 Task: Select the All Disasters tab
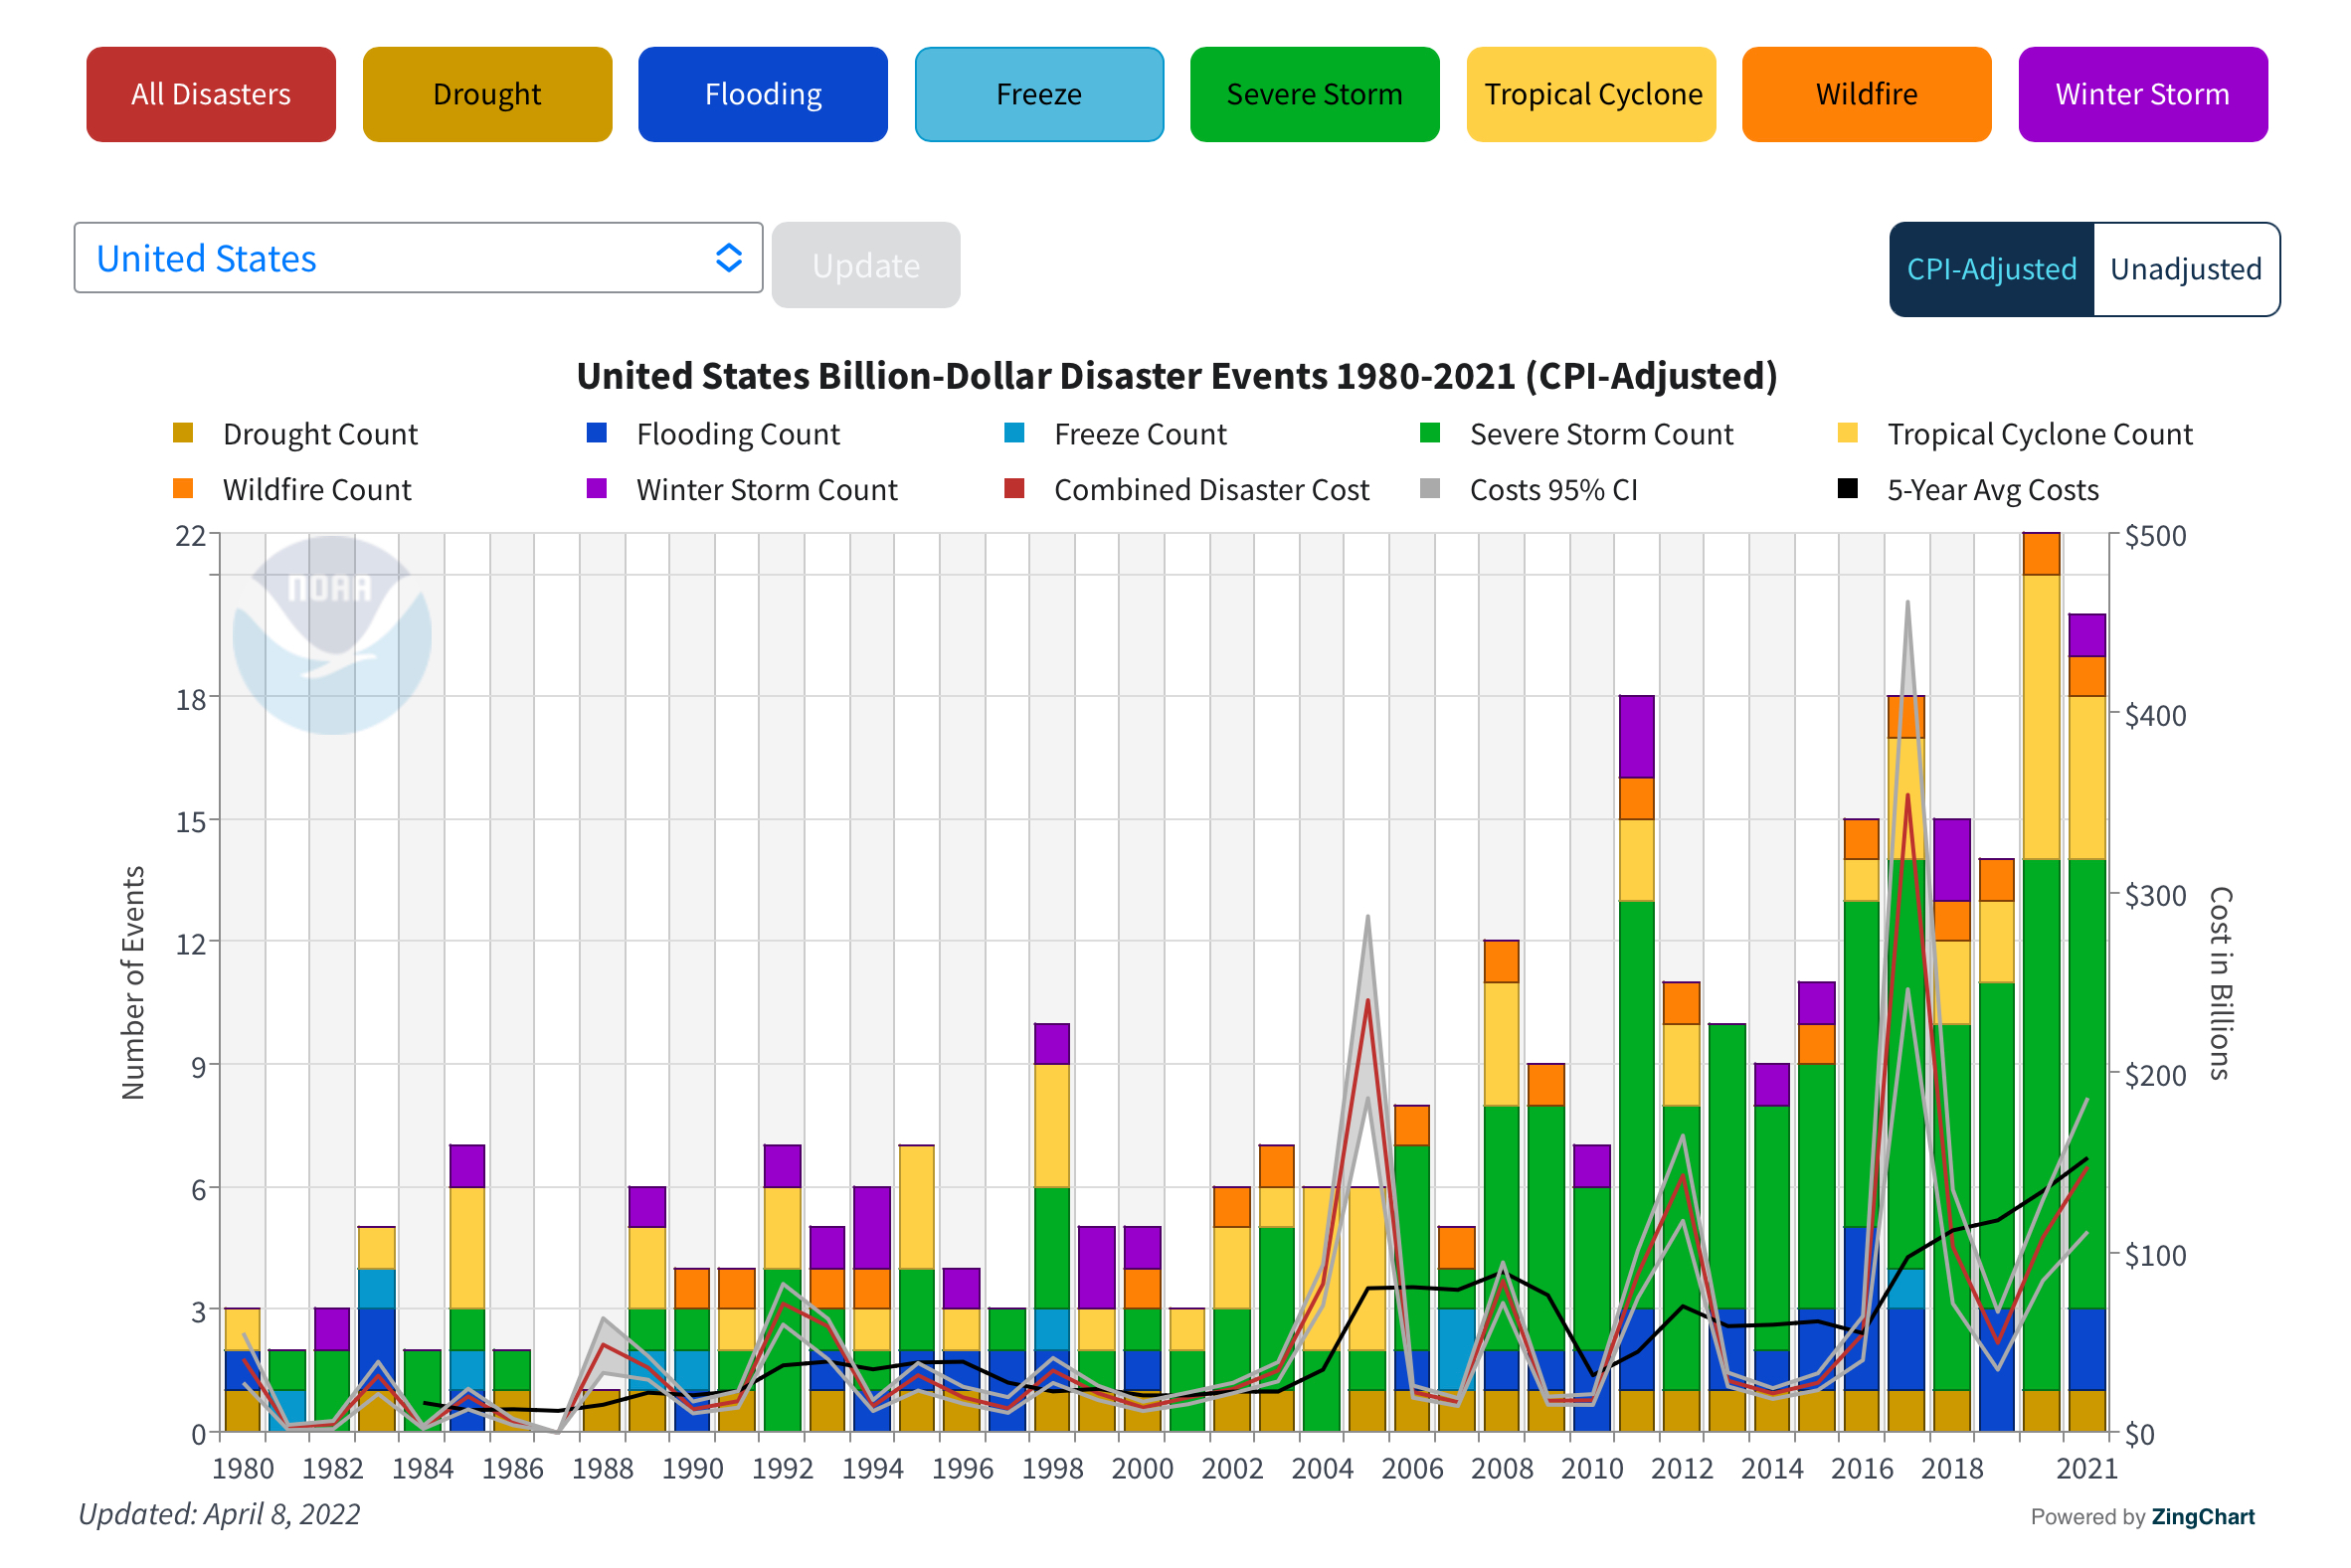point(211,94)
